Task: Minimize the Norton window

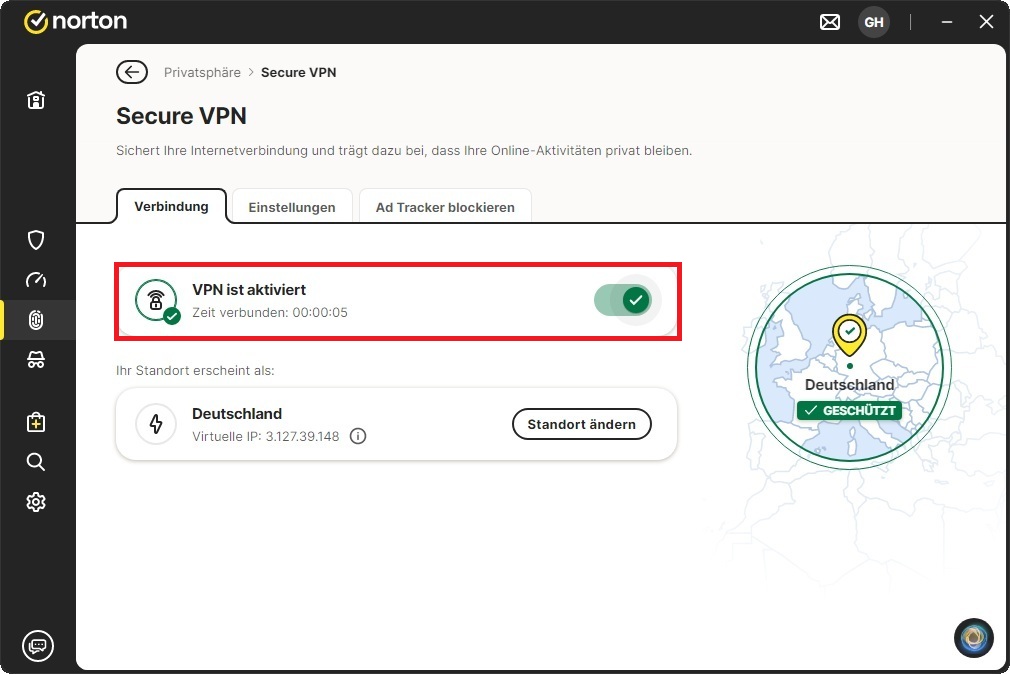Action: pos(947,22)
